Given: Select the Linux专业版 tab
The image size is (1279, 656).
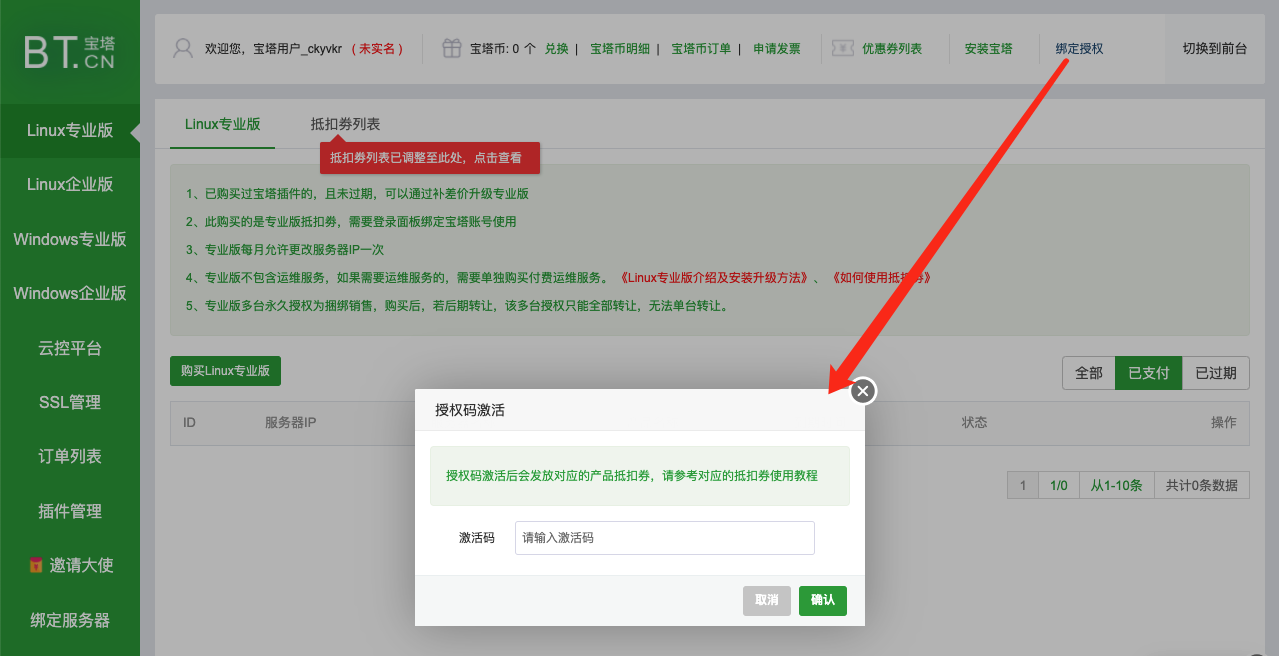Looking at the screenshot, I should [x=222, y=124].
